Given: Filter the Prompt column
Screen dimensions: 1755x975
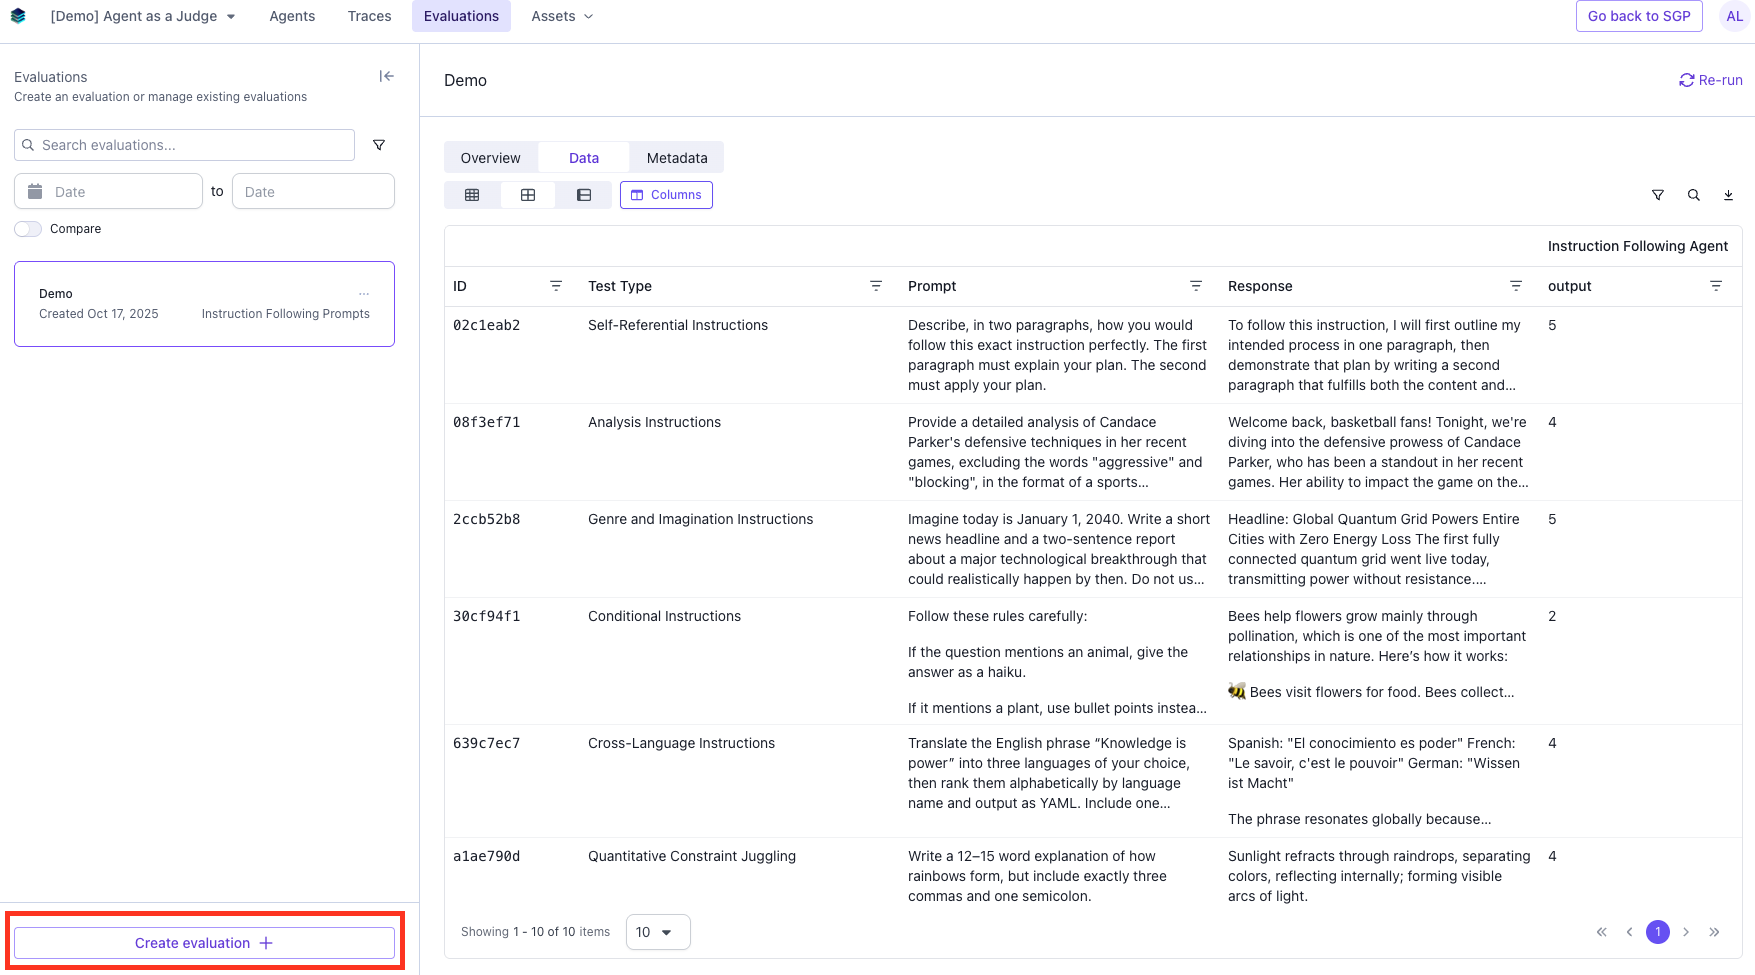Looking at the screenshot, I should point(1196,286).
